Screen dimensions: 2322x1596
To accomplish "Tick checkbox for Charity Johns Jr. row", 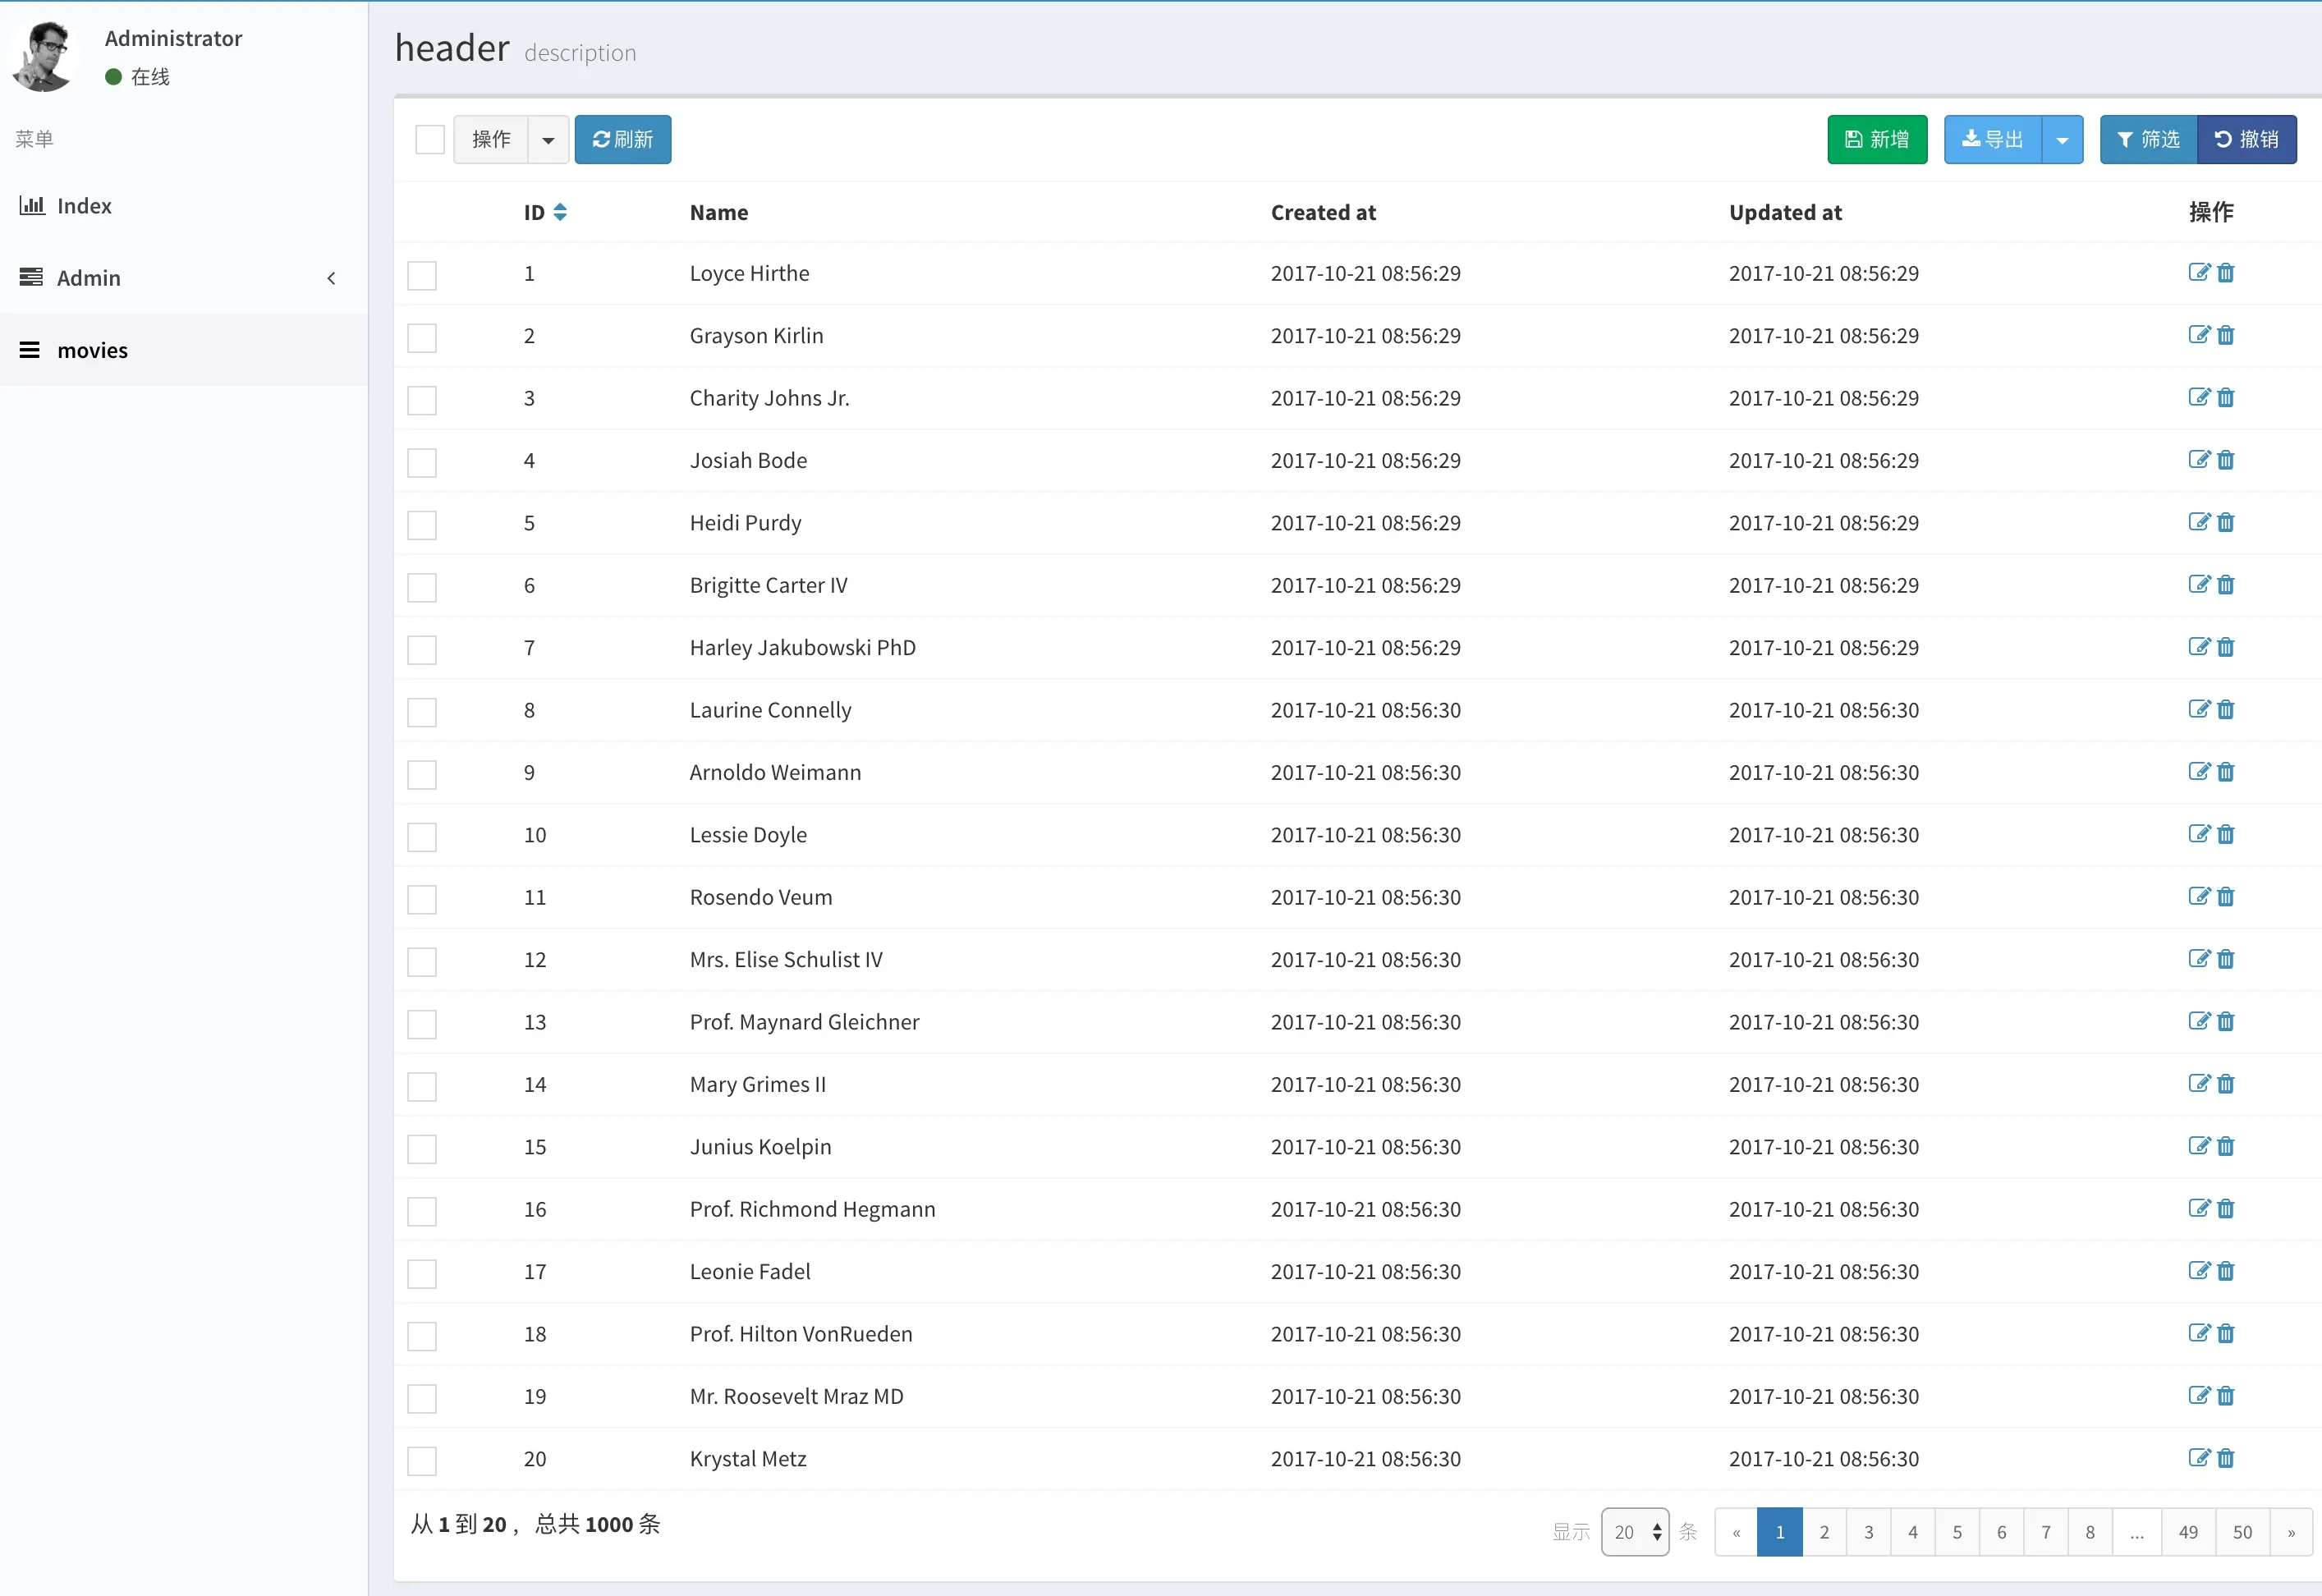I will (422, 400).
